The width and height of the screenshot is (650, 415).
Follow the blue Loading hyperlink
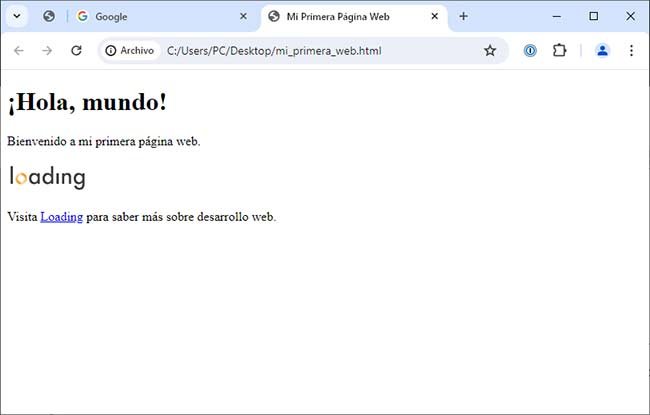click(x=61, y=217)
